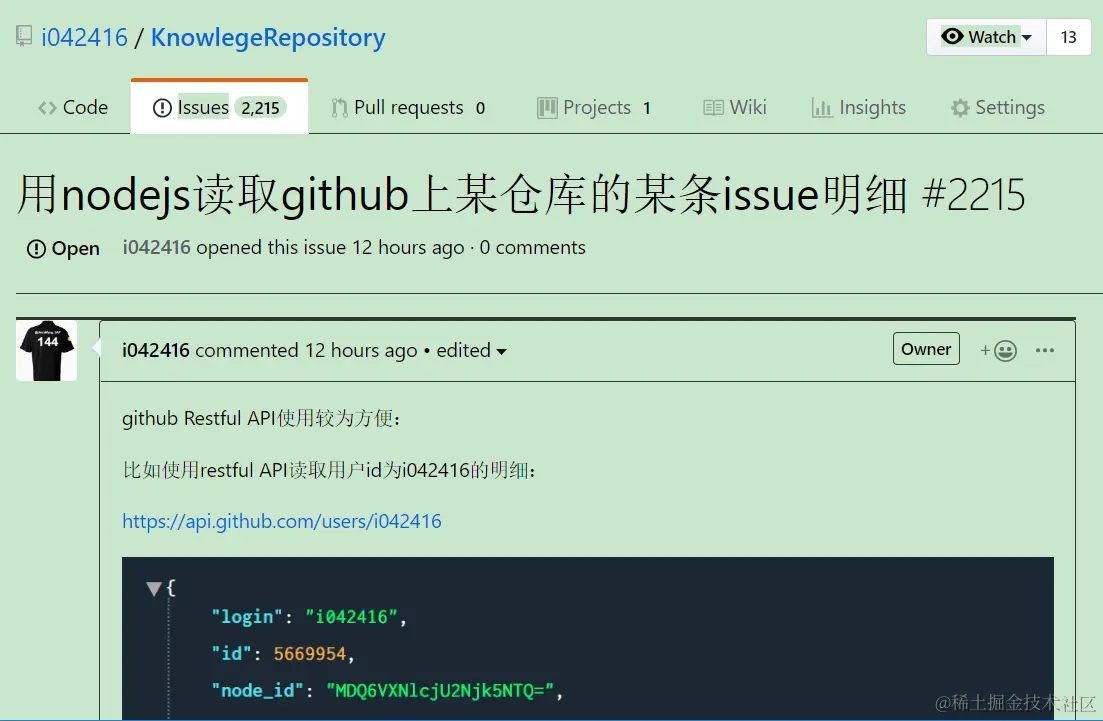The image size is (1103, 721).
Task: Switch to the Code tab
Action: 73,108
